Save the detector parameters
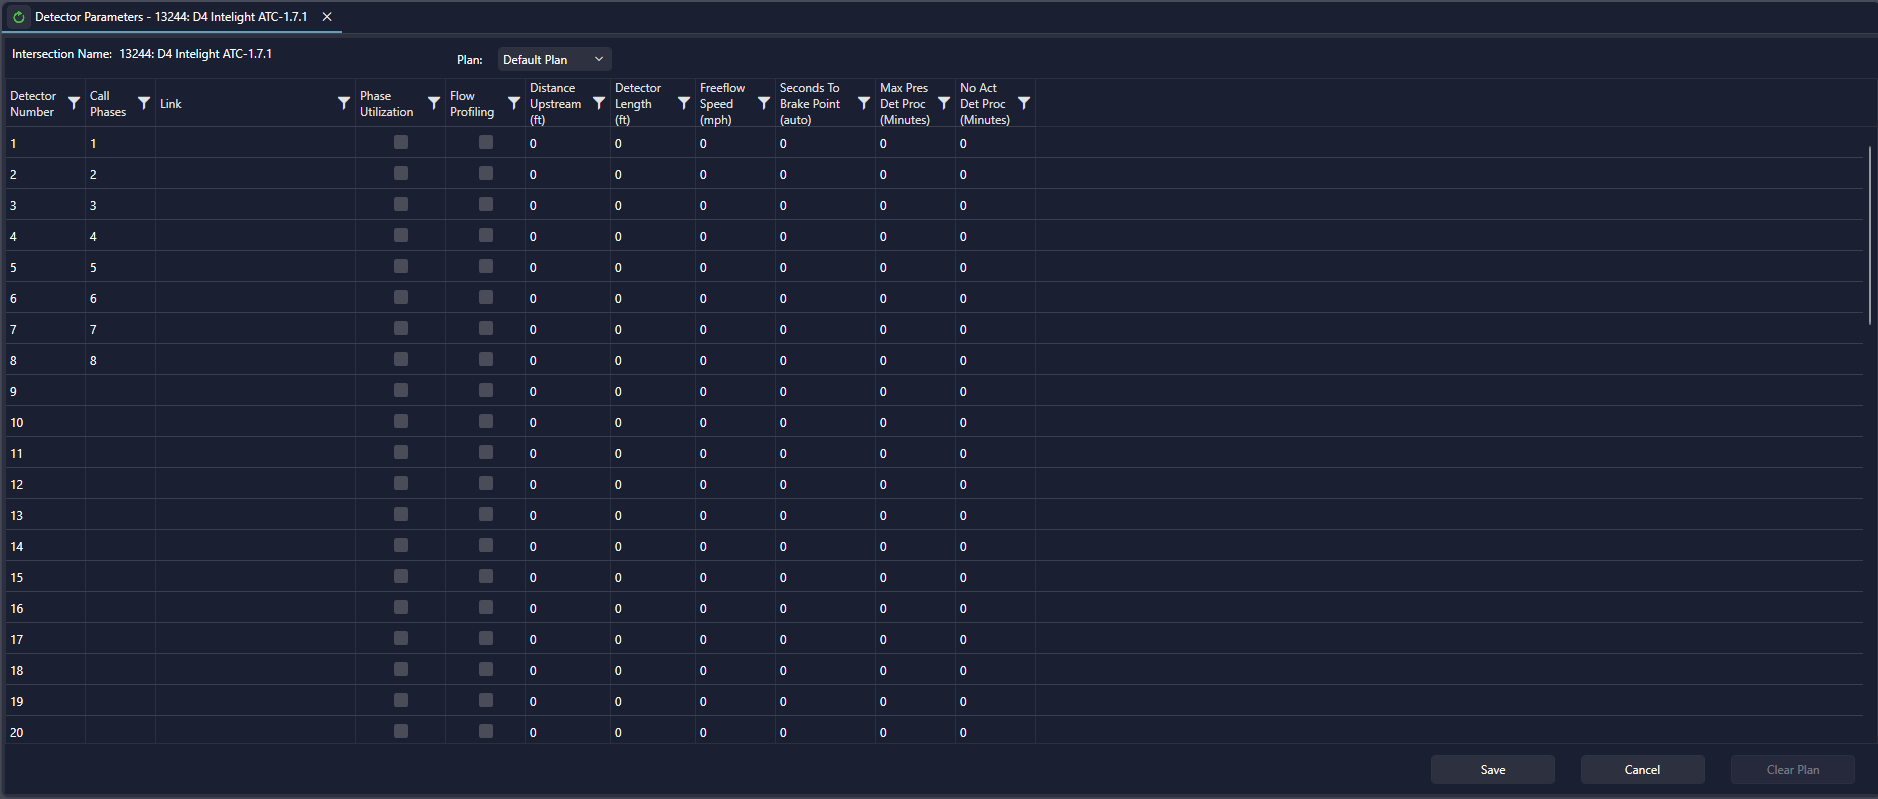 [x=1492, y=770]
